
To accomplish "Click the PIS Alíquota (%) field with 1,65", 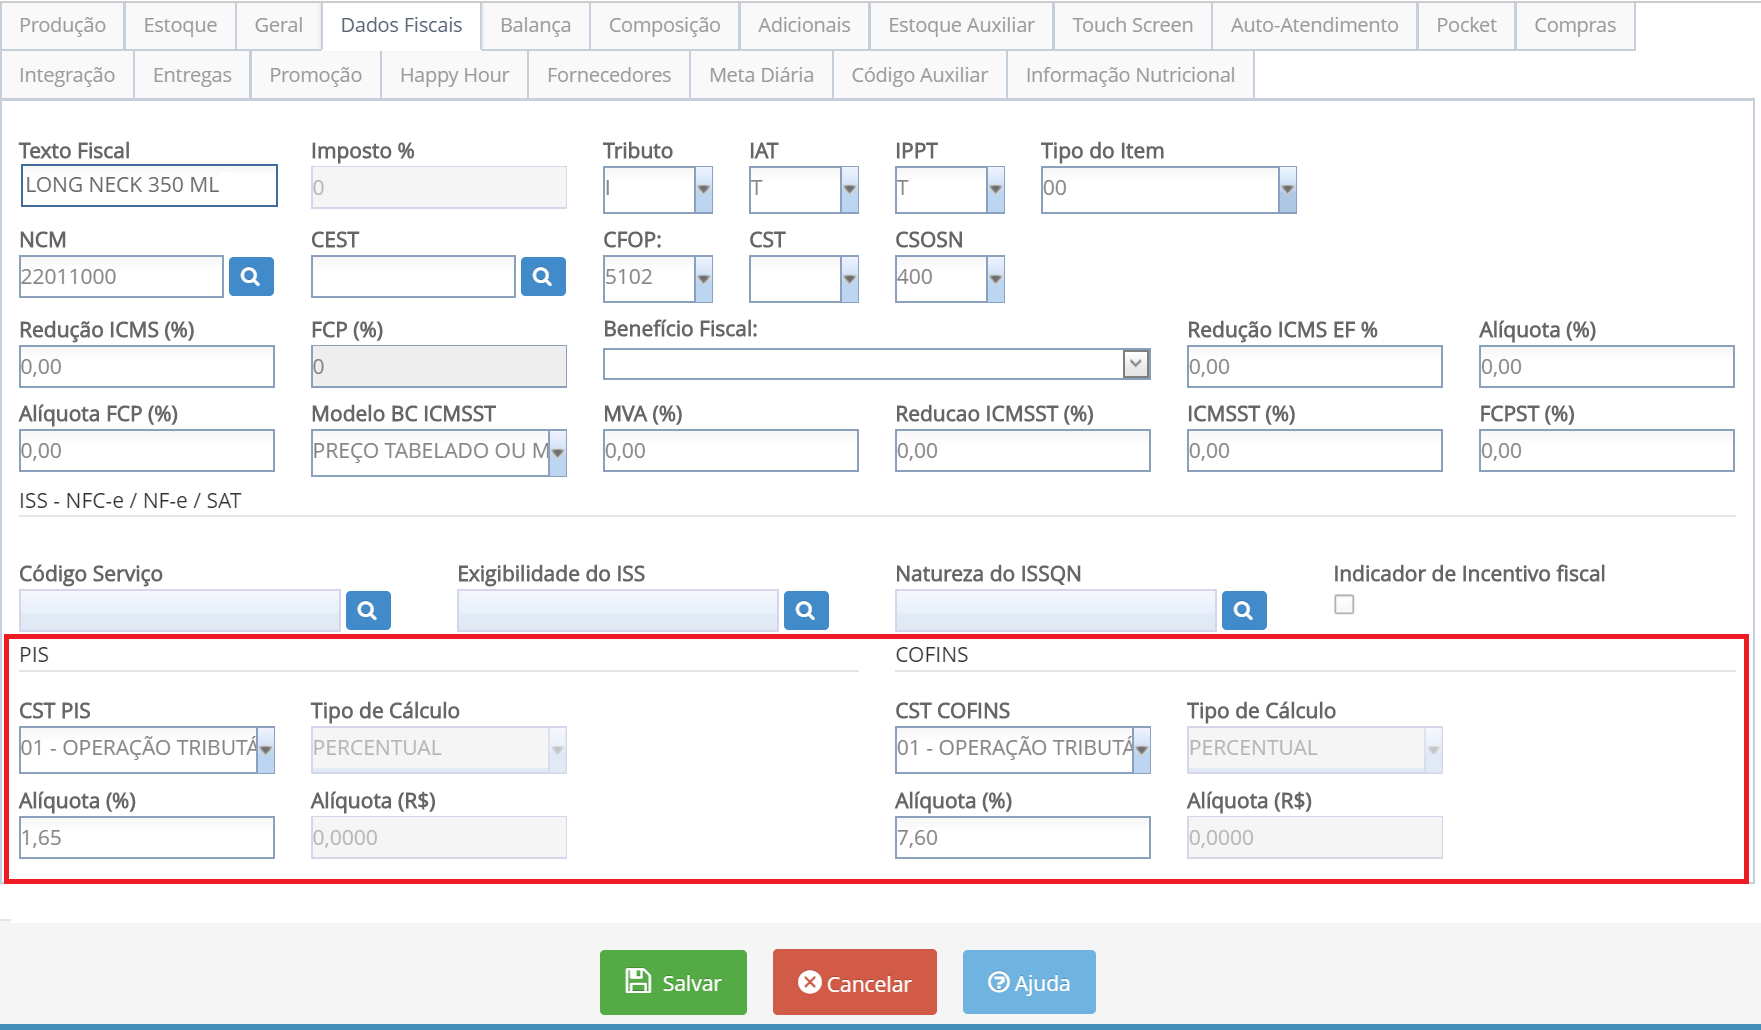I will 147,838.
